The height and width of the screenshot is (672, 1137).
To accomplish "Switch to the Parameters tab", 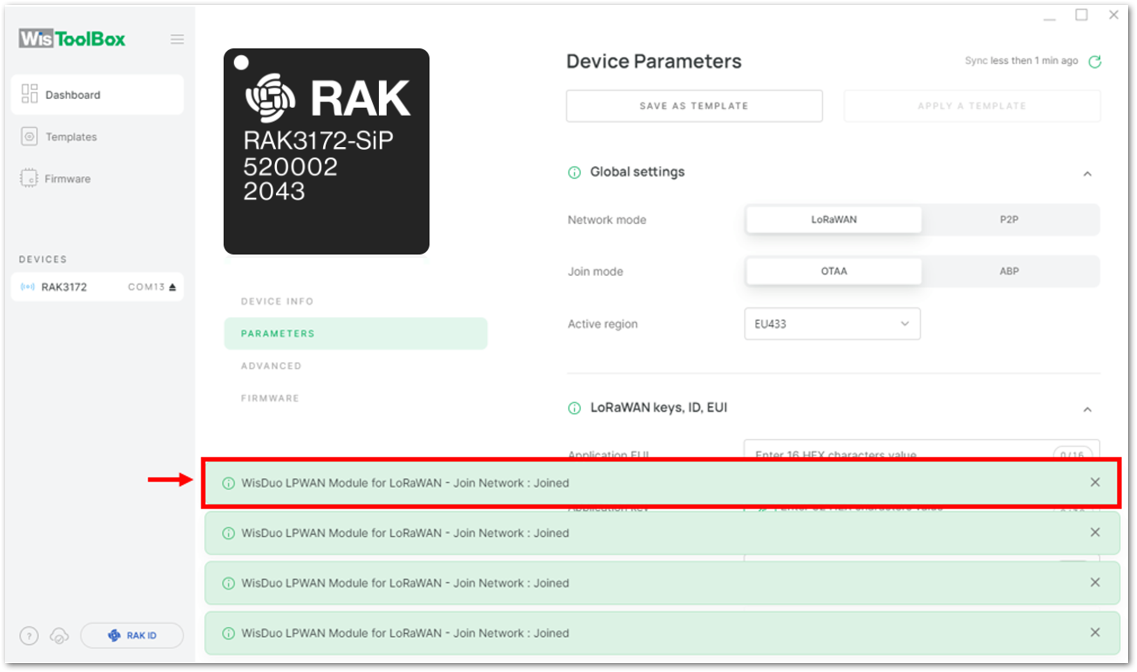I will click(x=355, y=333).
